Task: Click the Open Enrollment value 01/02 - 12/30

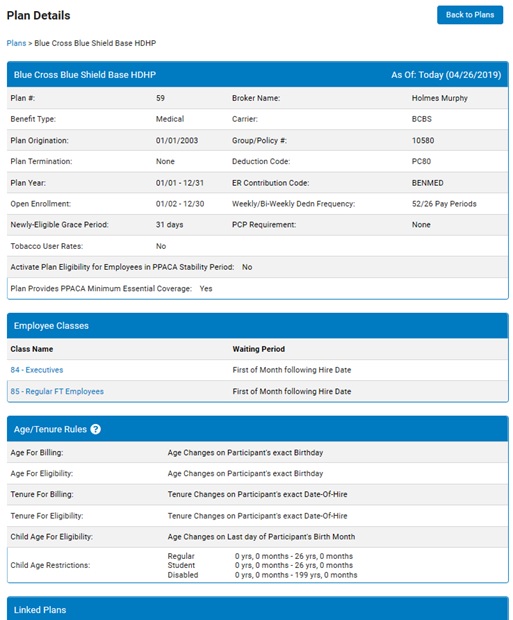Action: tap(180, 204)
